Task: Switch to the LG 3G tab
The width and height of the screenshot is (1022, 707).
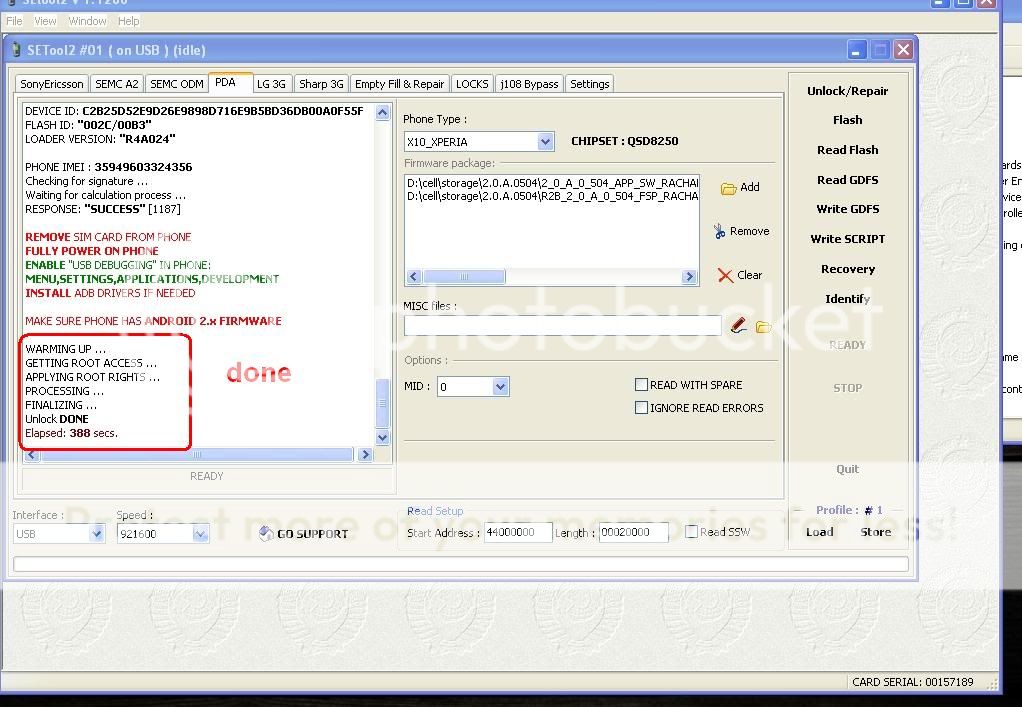Action: click(271, 84)
